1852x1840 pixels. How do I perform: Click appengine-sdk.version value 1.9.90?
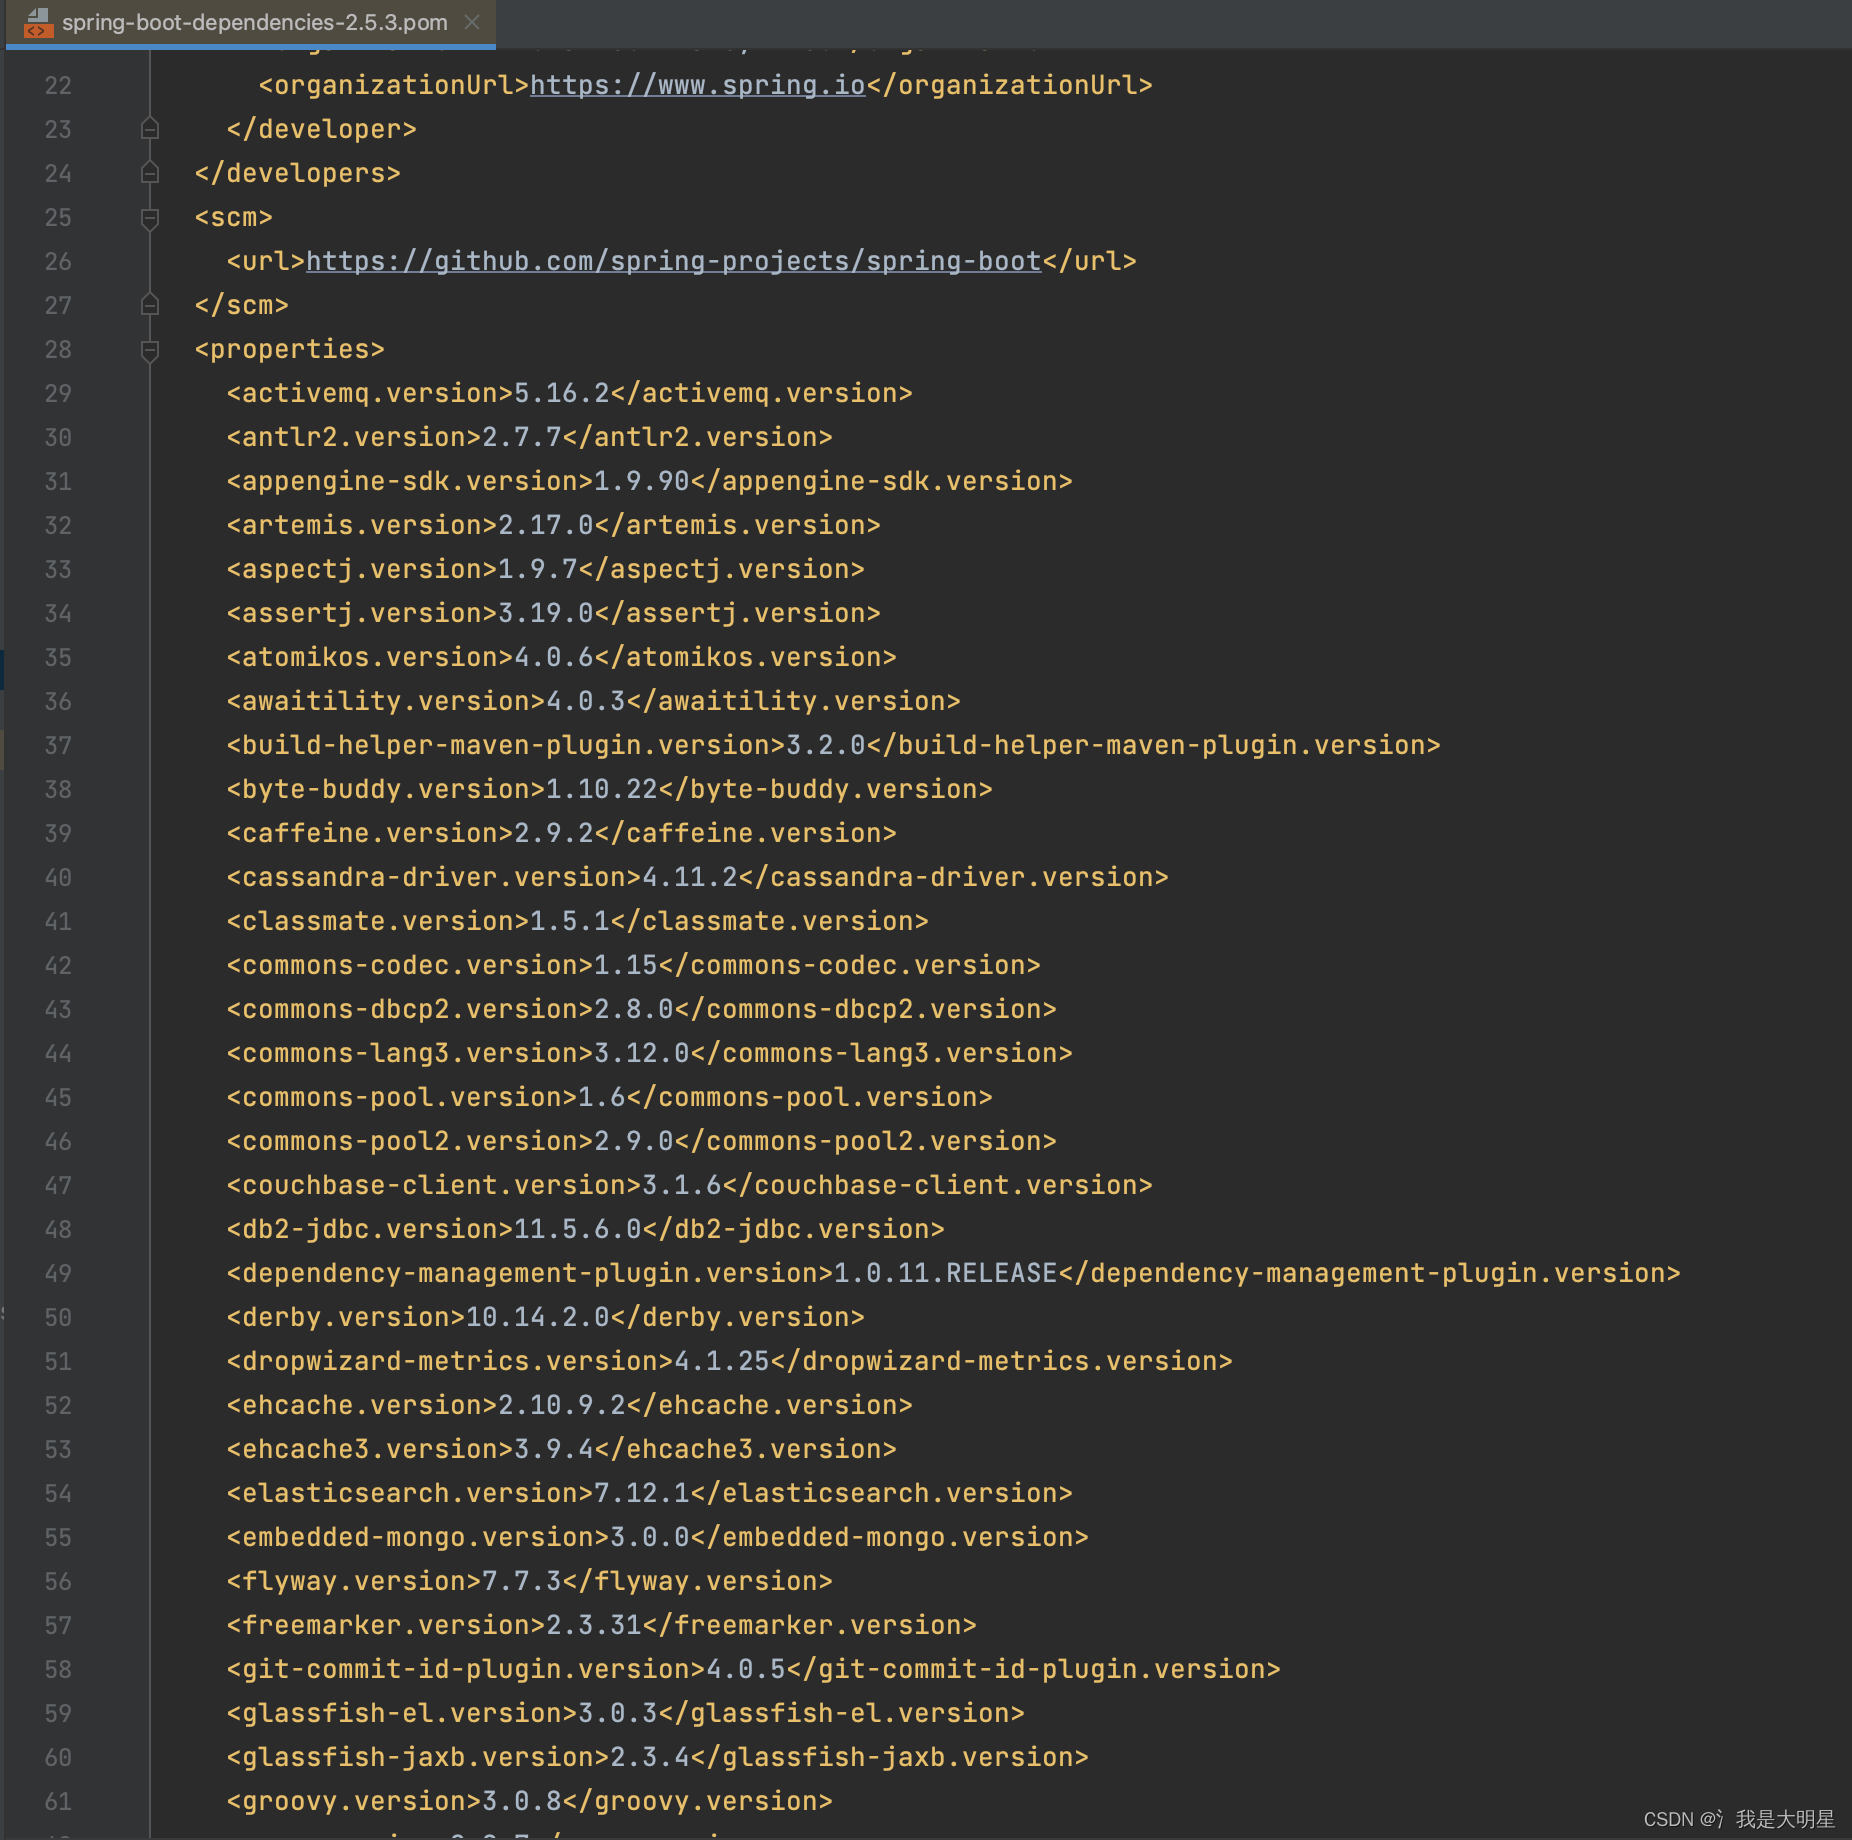click(x=642, y=481)
